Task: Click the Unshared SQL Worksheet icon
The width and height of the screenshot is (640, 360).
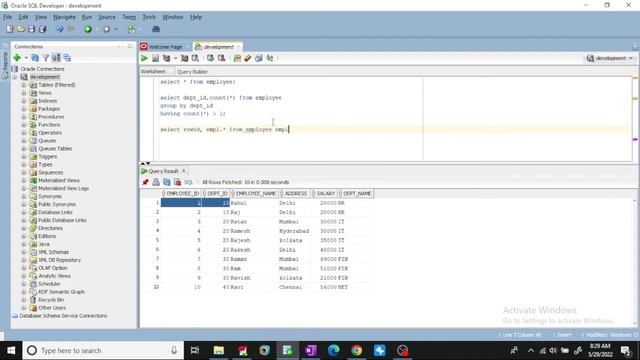Action: 237,58
